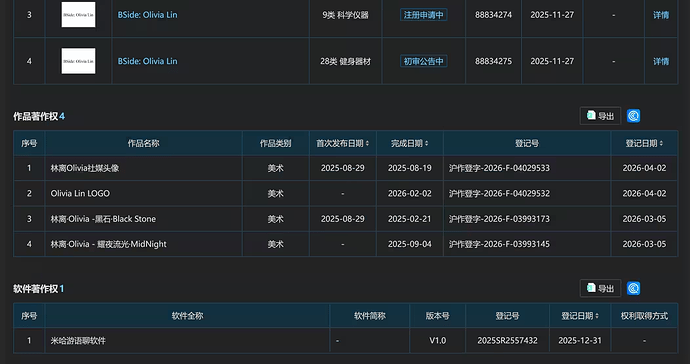Click the trademark number 88834274 cell
This screenshot has height=364, width=690.
pos(493,15)
